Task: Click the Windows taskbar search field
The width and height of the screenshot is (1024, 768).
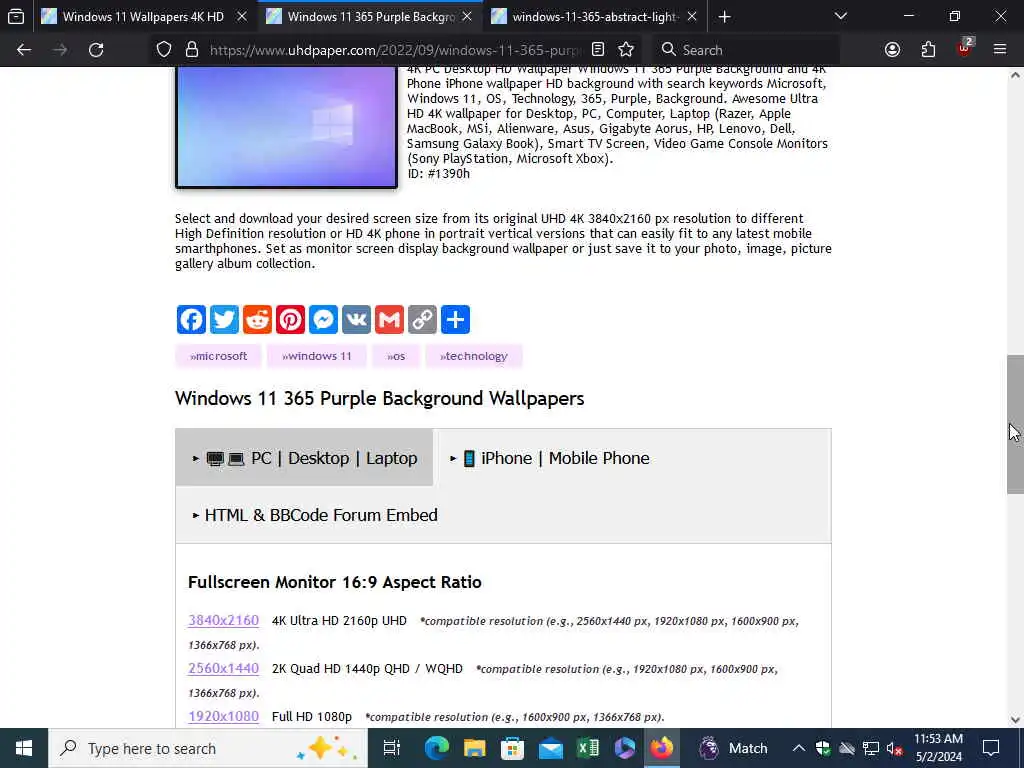Action: point(208,748)
